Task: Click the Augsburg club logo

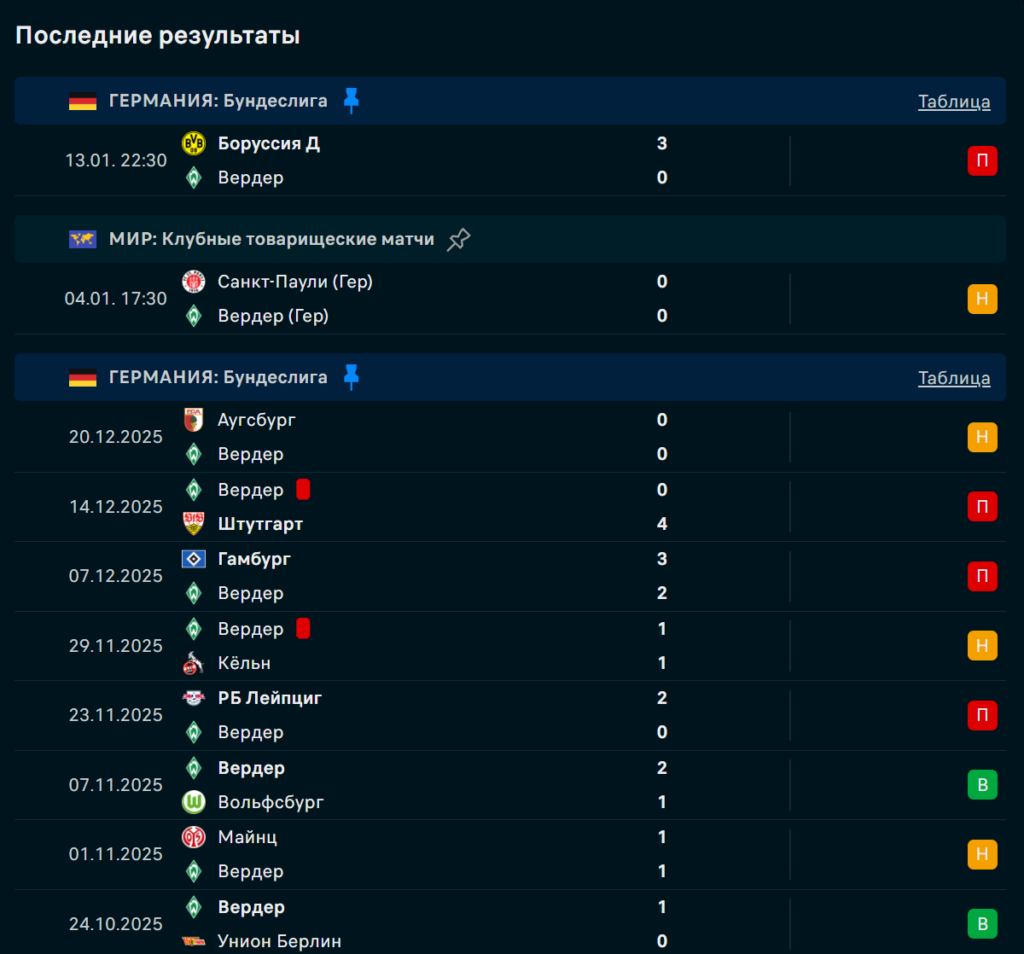Action: point(193,420)
